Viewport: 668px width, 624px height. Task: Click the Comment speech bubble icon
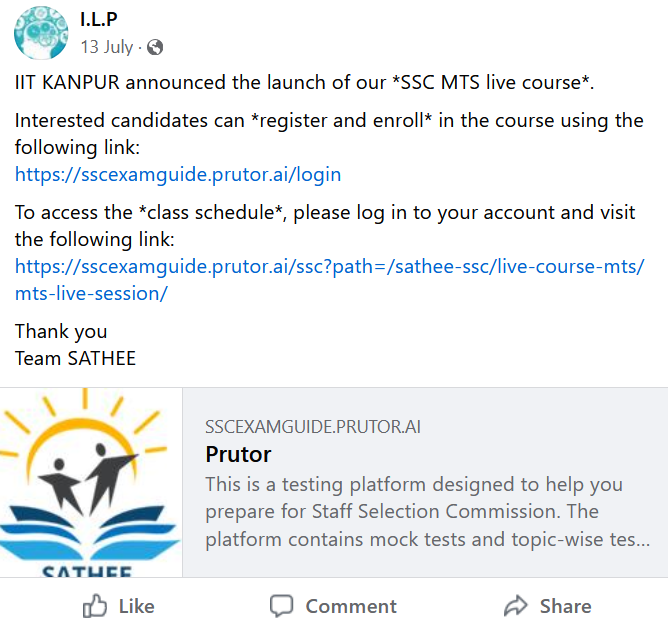(282, 606)
